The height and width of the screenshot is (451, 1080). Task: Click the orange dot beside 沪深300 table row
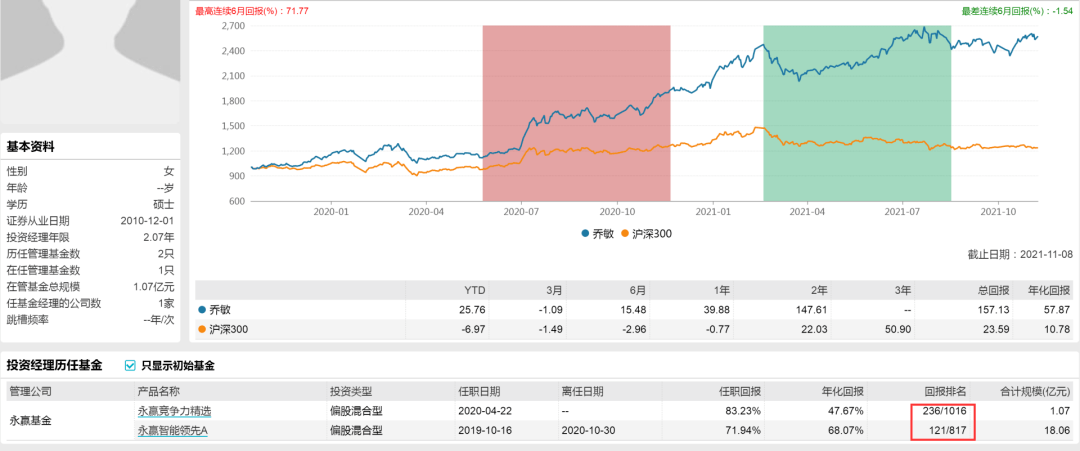click(202, 330)
